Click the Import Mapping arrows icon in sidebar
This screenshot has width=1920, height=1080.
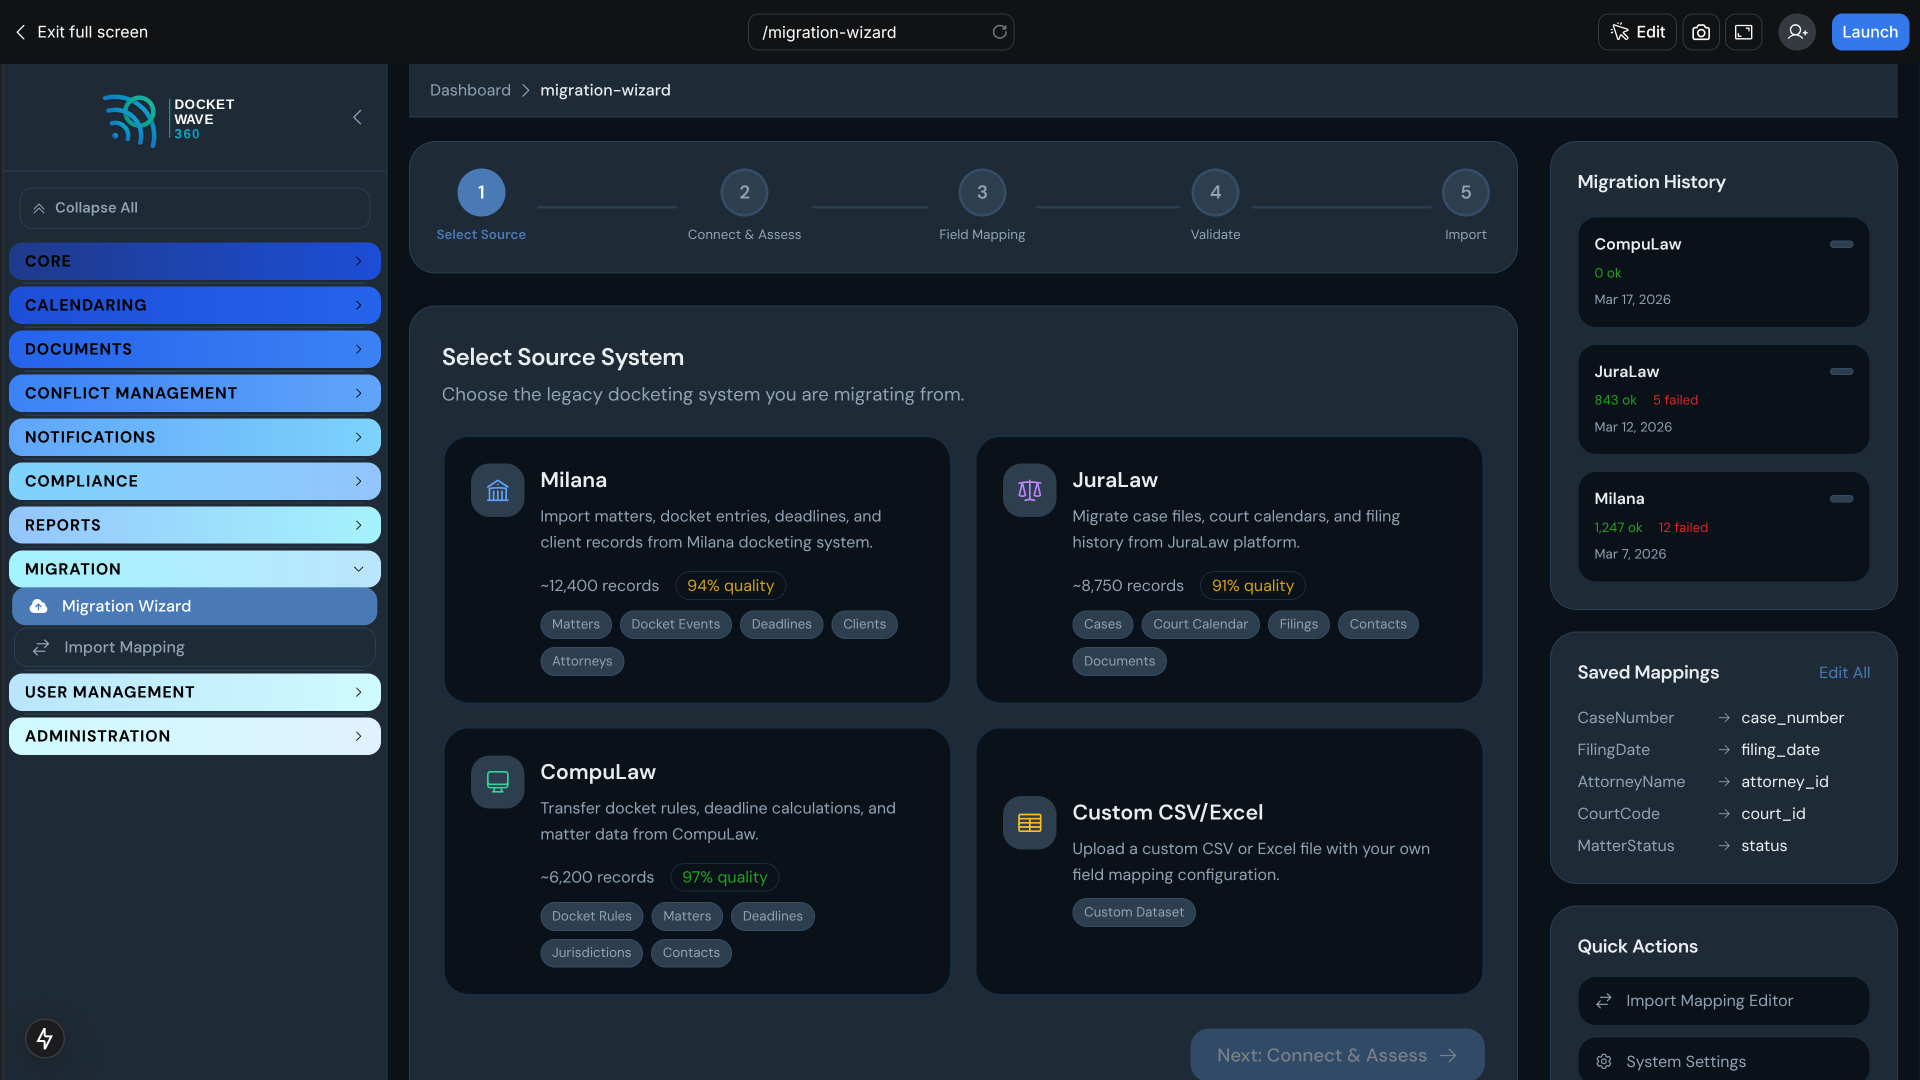point(41,647)
